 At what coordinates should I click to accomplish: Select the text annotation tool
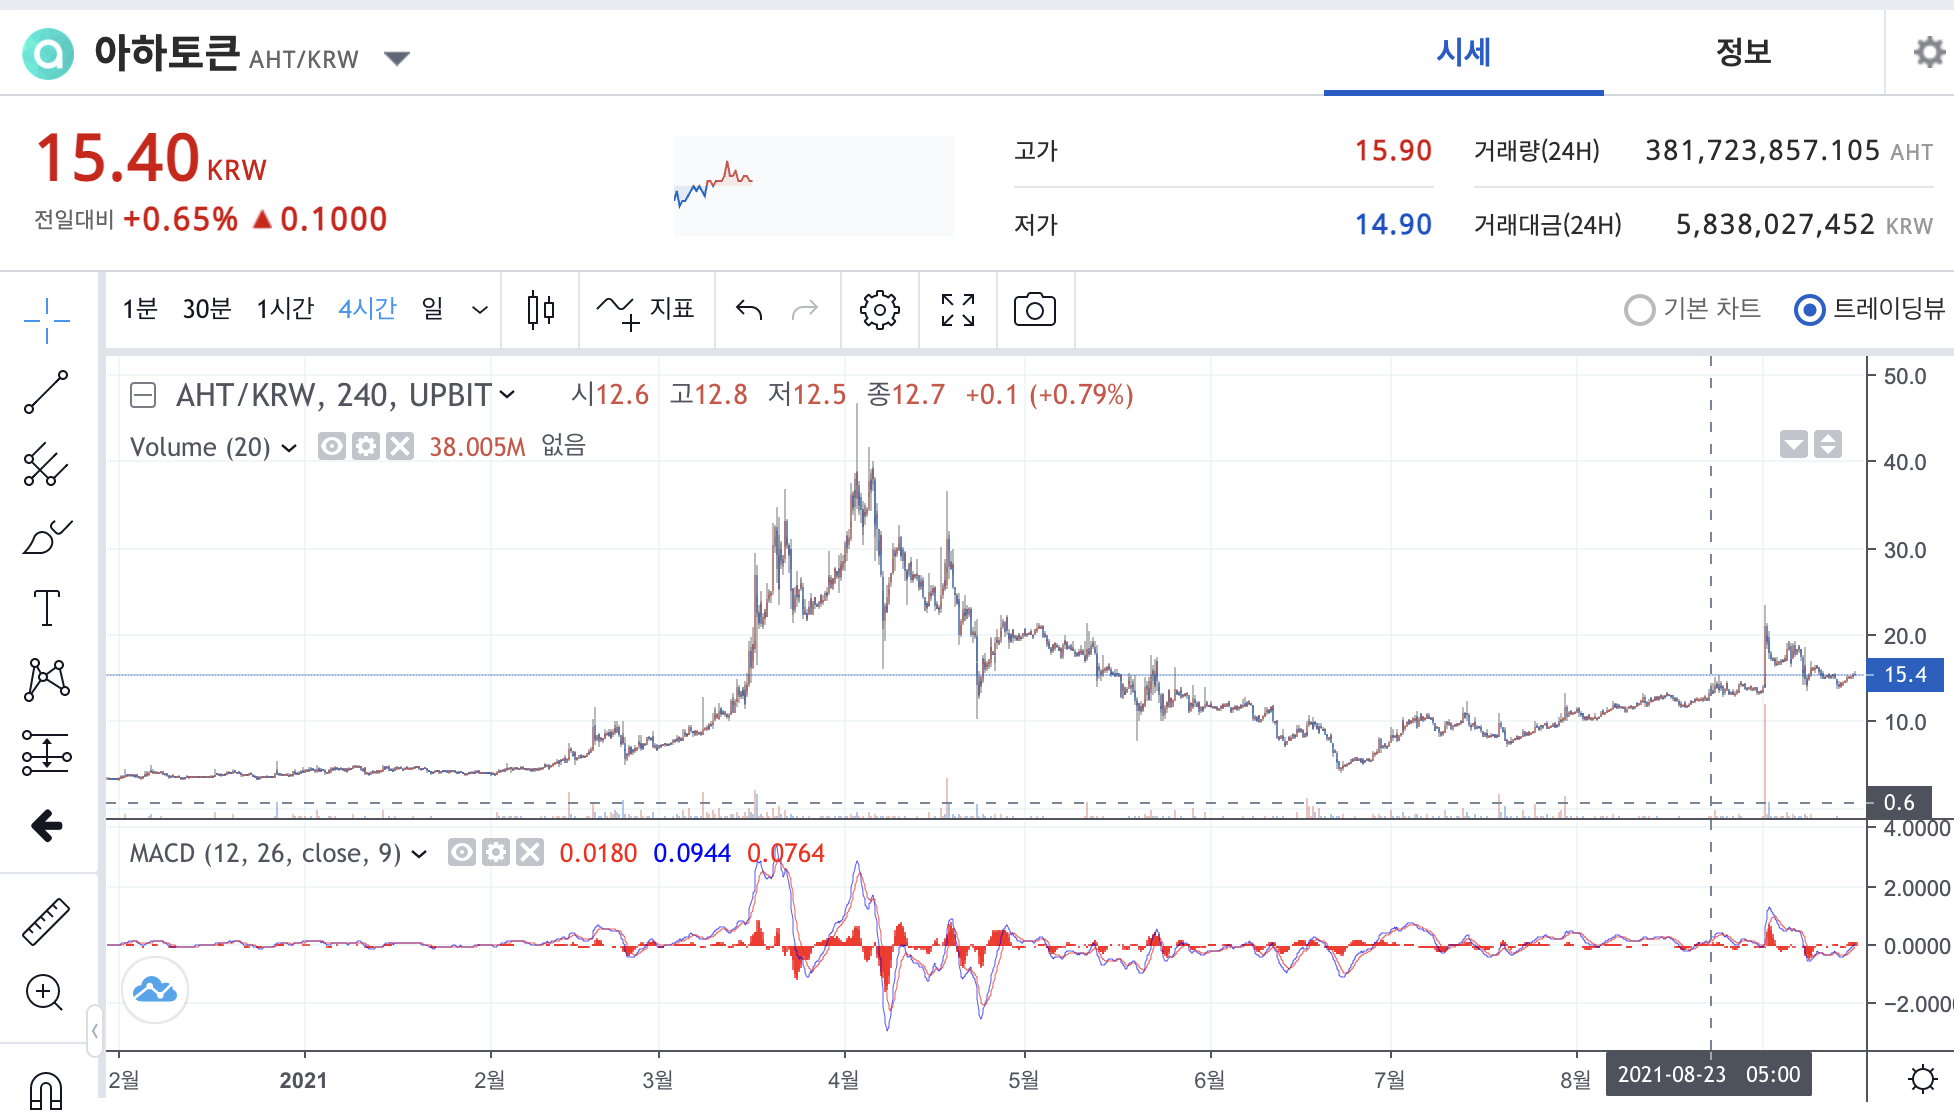(46, 607)
